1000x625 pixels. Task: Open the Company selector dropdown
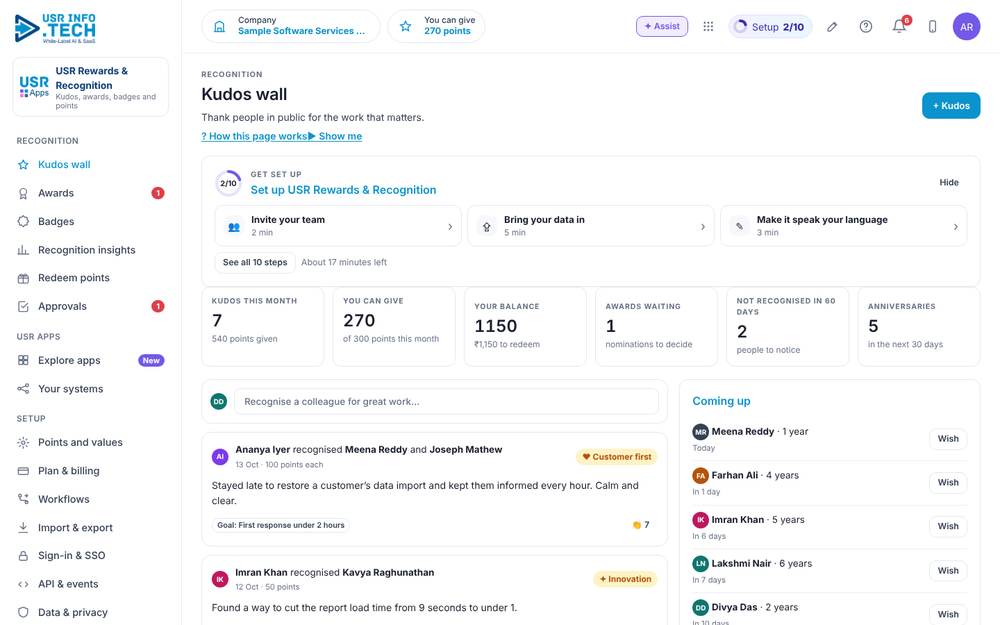click(x=291, y=26)
